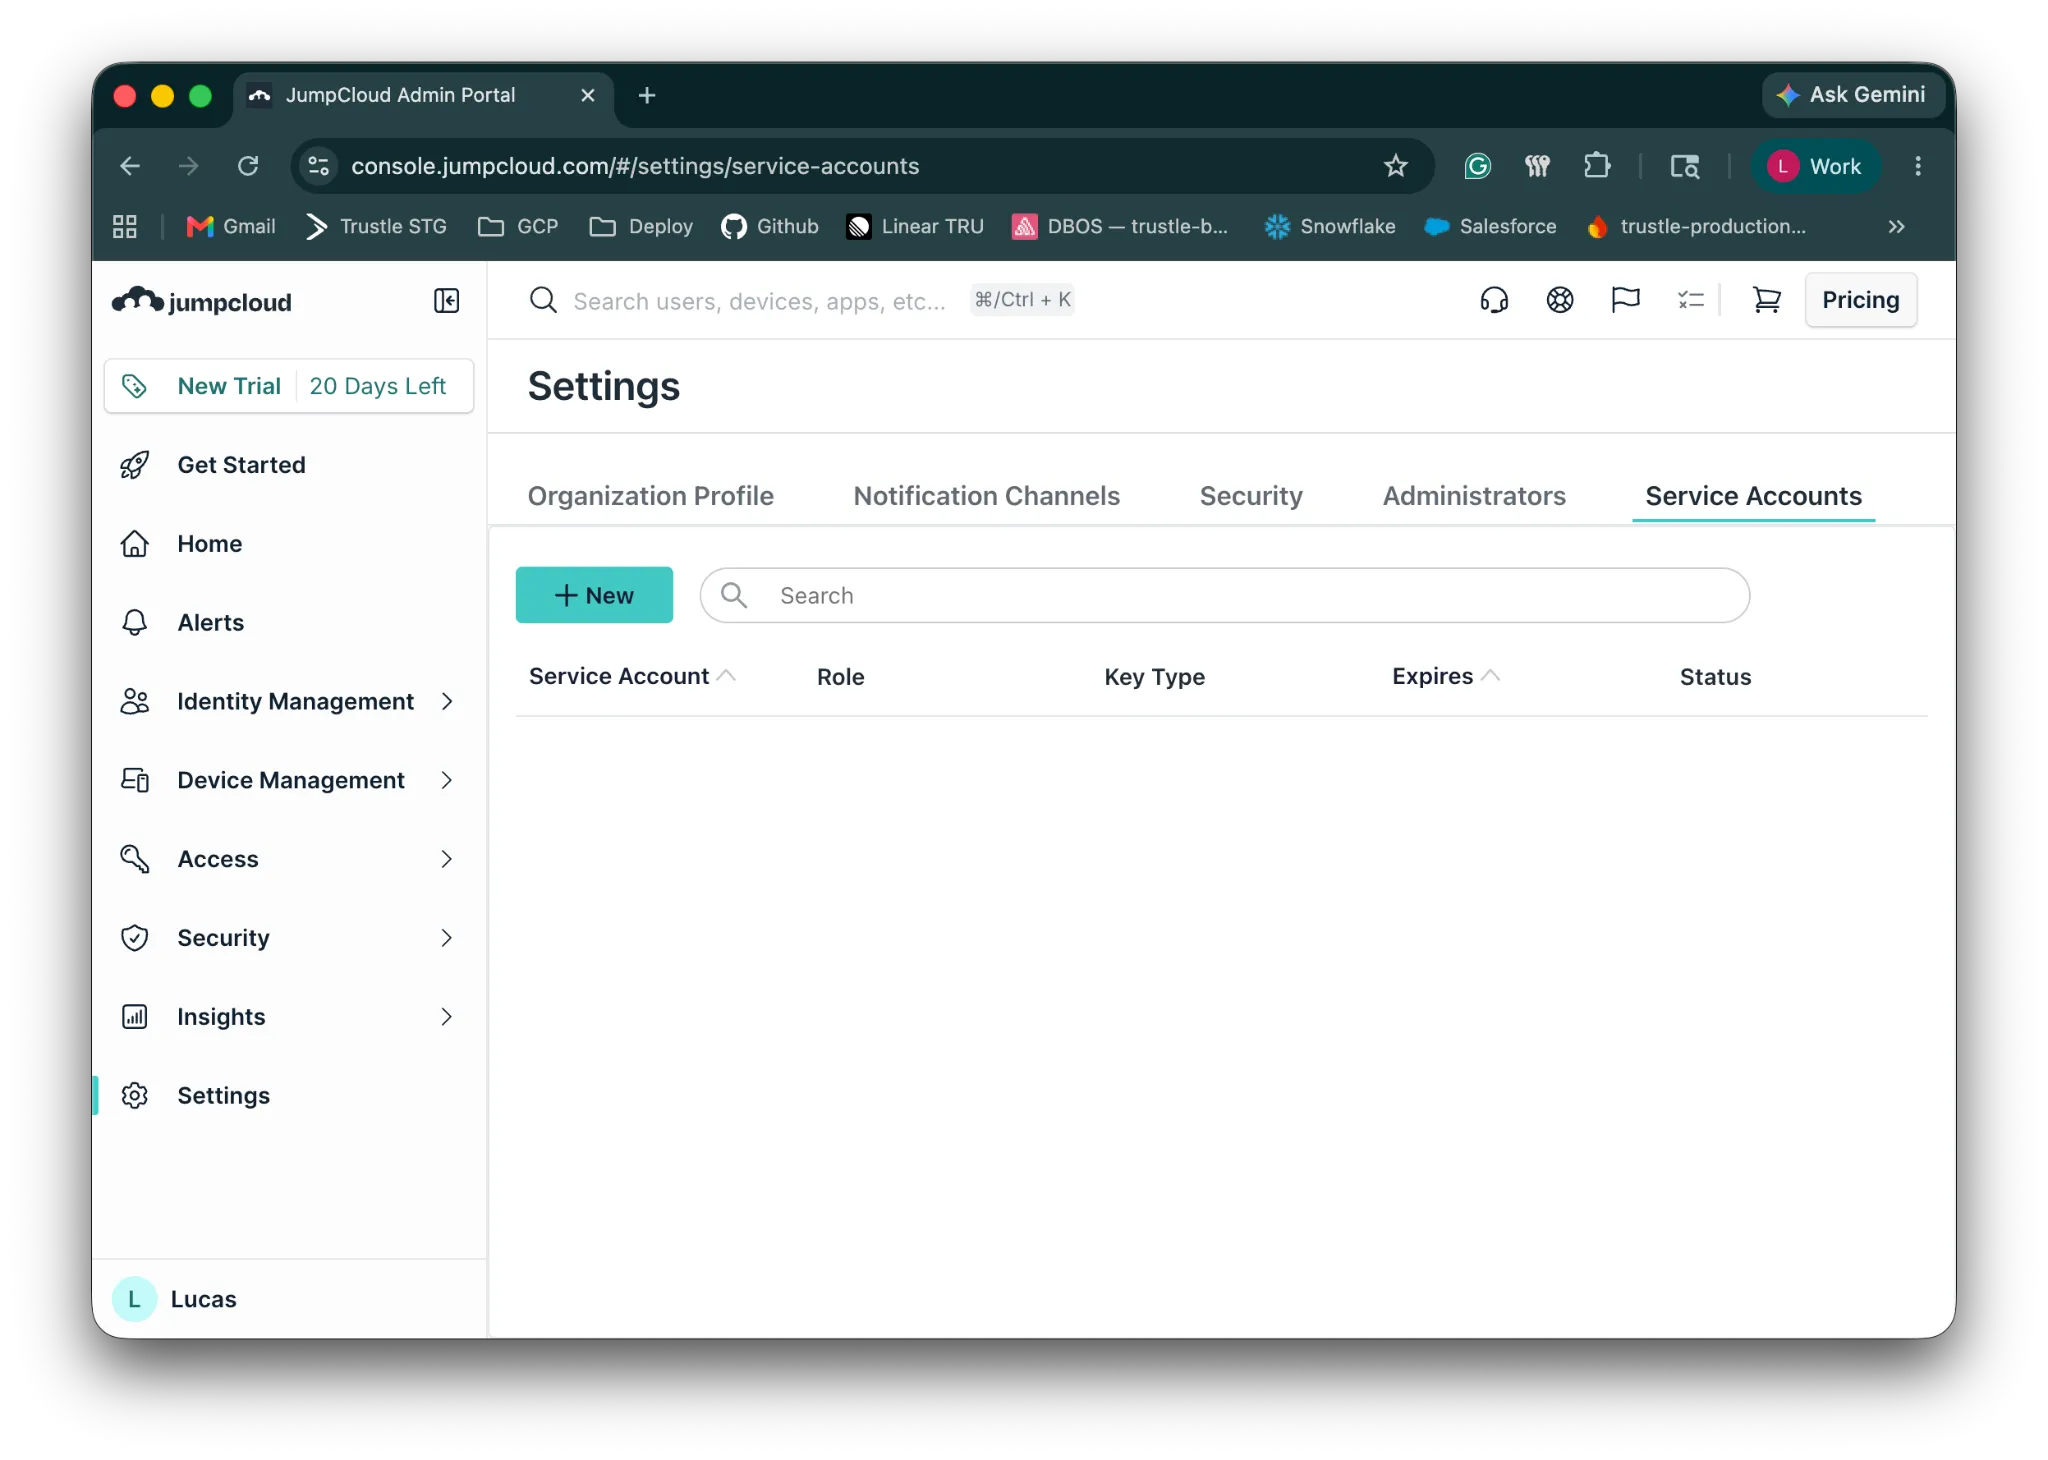Click the JumpCloud logo
2048x1460 pixels.
[202, 301]
